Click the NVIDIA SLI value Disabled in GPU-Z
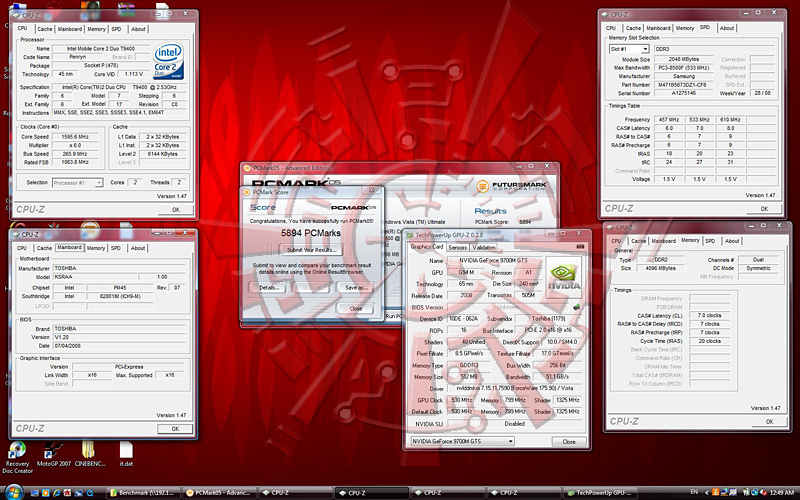This screenshot has width=800, height=500. tap(515, 424)
